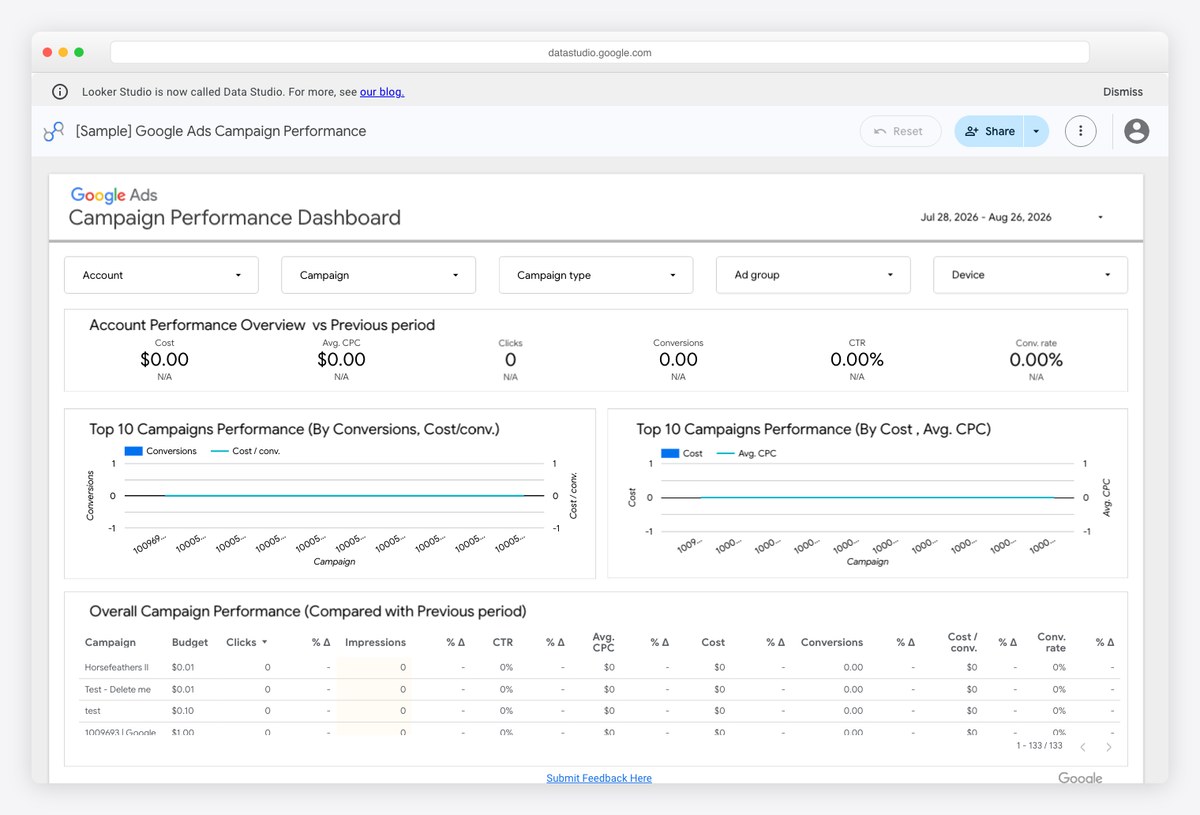Click the Campaign column header
This screenshot has height=815, width=1200.
(x=110, y=642)
